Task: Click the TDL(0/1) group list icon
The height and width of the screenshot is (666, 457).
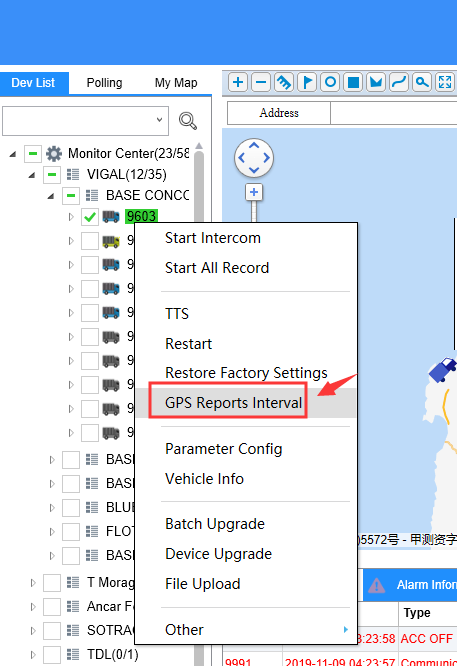Action: pos(73,655)
